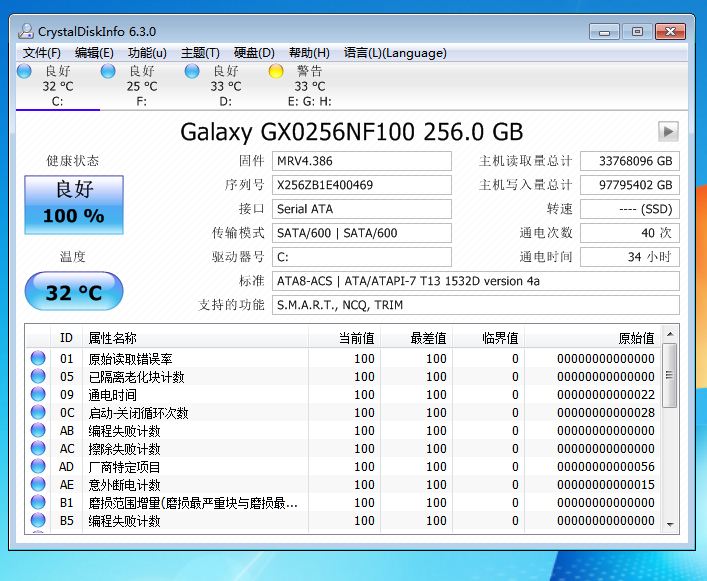Click status orb of attribute AE row

[38, 485]
